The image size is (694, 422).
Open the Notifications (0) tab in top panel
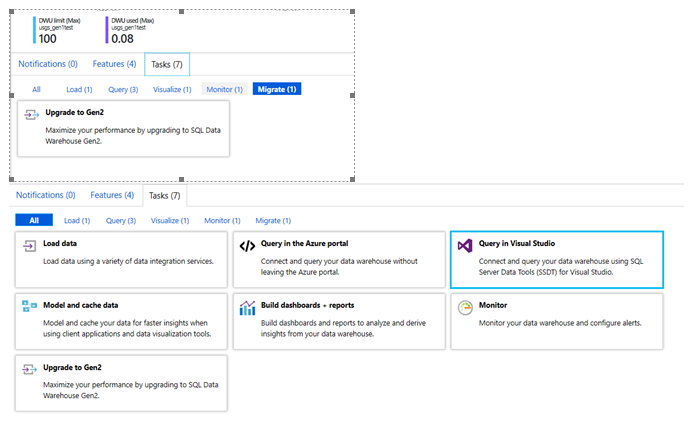point(48,64)
